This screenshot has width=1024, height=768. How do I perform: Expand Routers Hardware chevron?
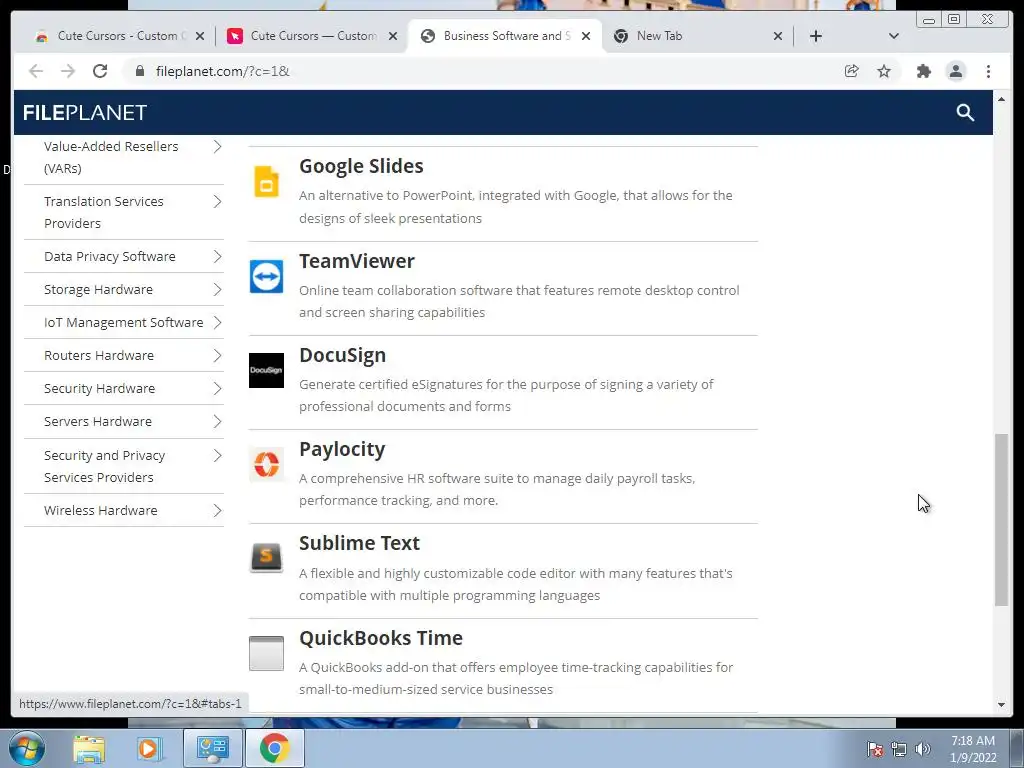(x=217, y=355)
